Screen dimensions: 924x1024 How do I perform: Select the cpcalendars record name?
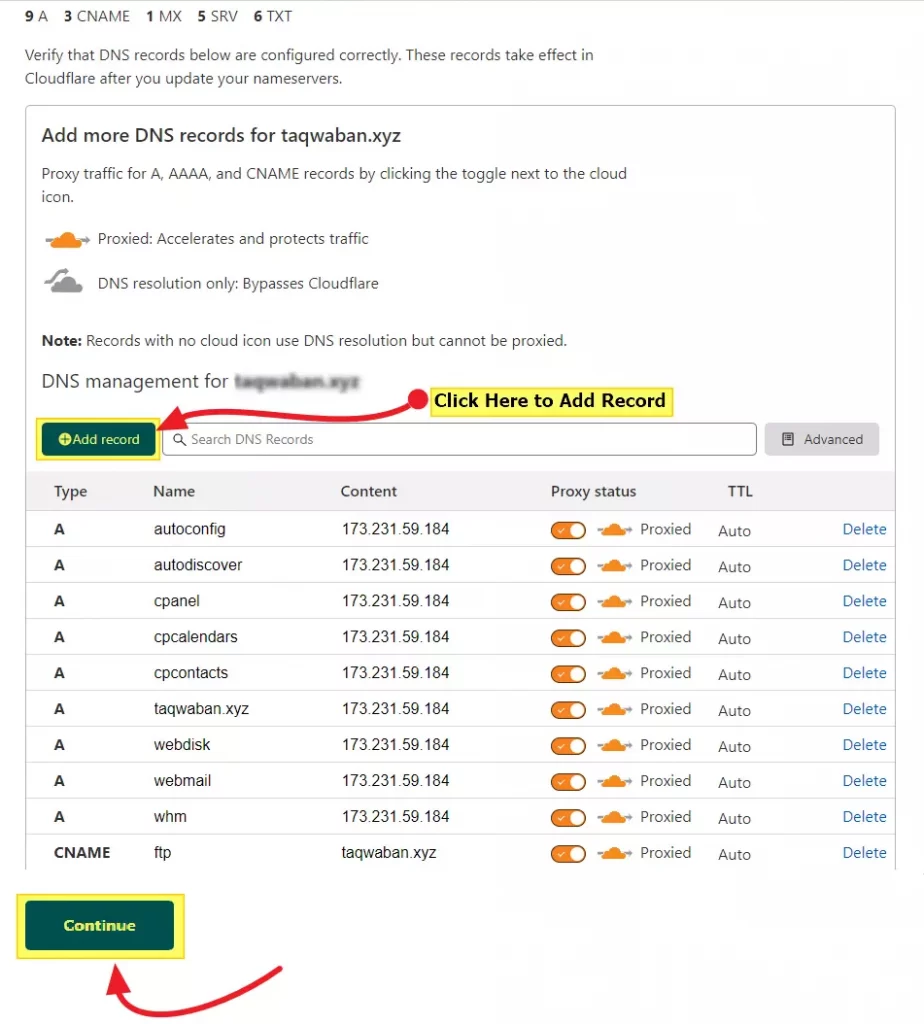coord(195,637)
